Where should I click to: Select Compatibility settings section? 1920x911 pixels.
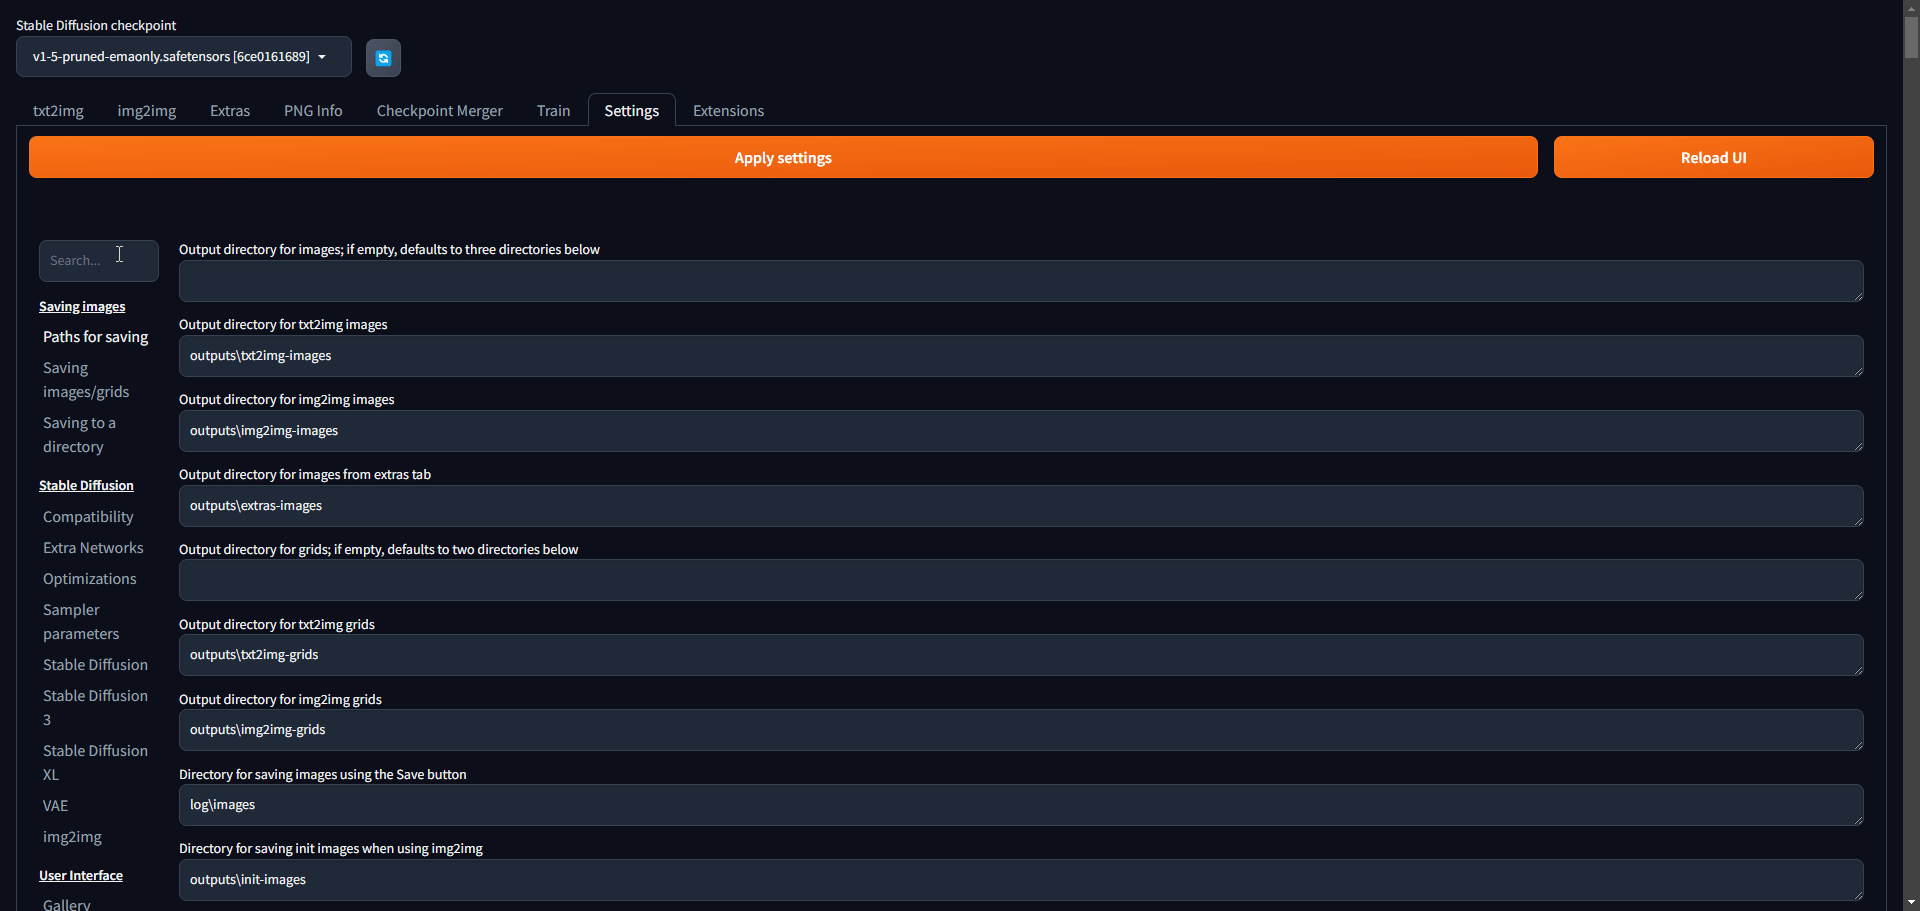(88, 517)
